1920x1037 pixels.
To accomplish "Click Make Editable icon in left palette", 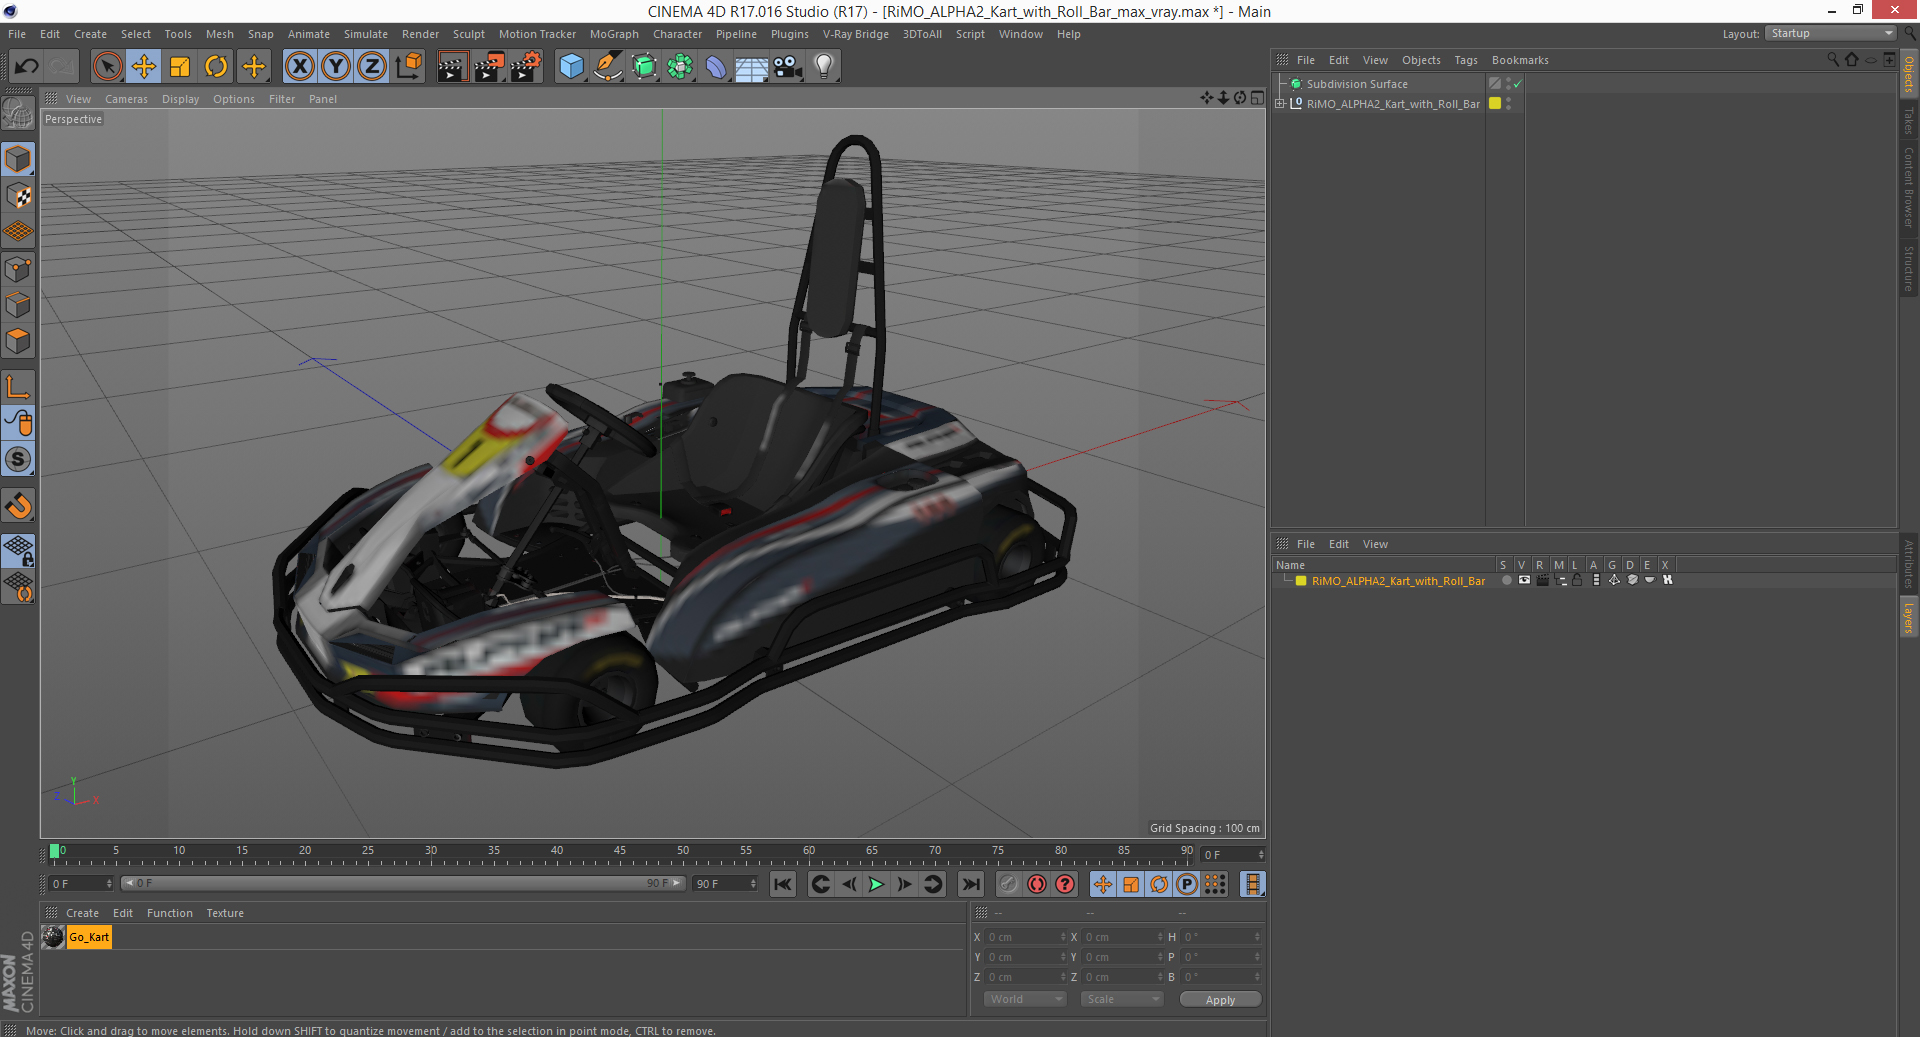I will (x=18, y=114).
